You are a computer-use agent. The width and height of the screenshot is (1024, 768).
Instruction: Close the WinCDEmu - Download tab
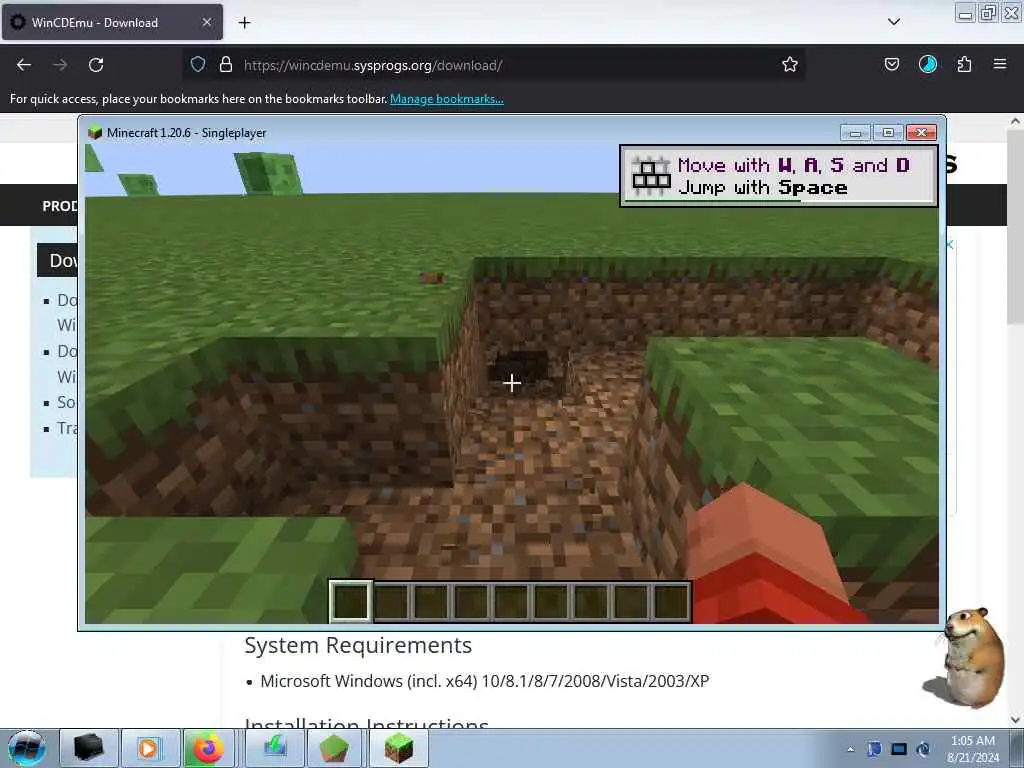206,22
